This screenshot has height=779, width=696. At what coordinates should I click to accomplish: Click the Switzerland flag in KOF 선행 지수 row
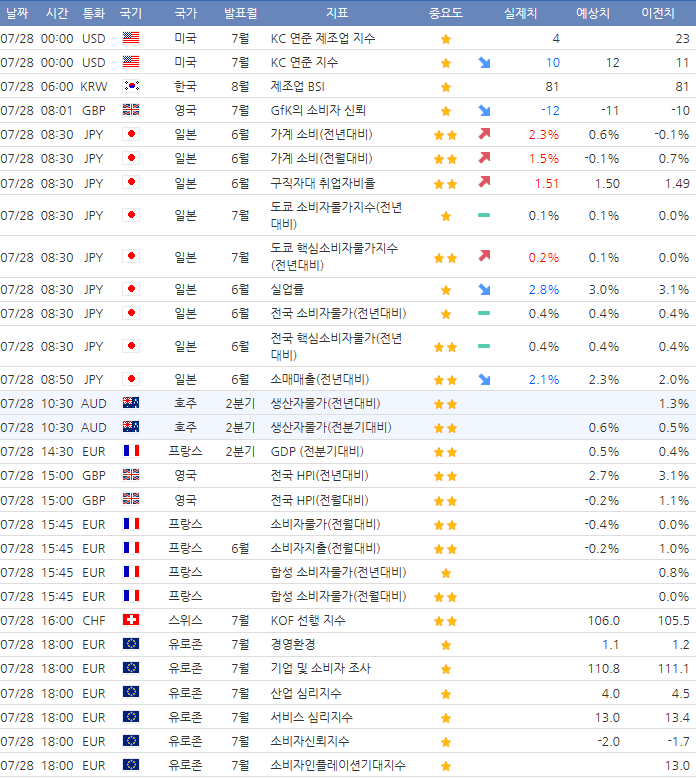(x=131, y=620)
